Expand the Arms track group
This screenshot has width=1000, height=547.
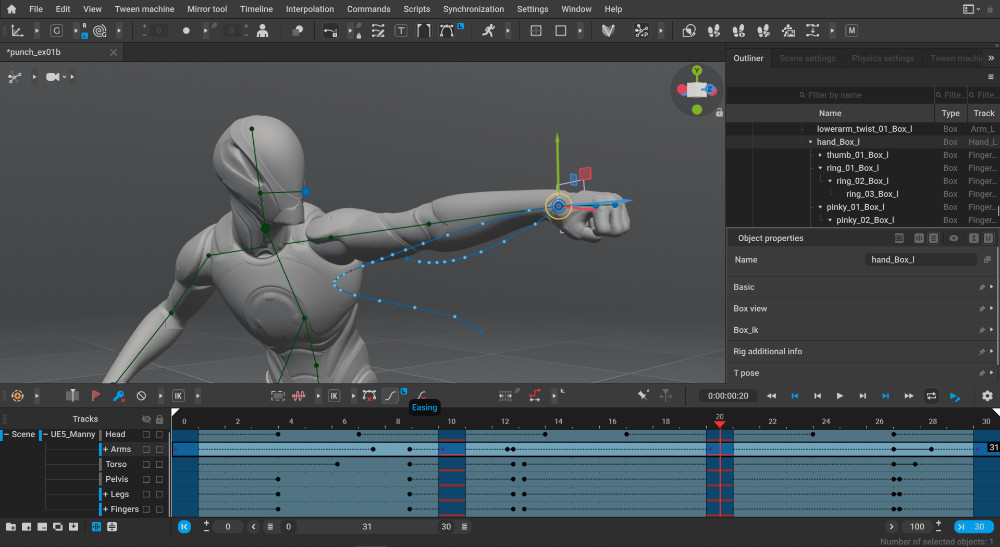pos(106,449)
